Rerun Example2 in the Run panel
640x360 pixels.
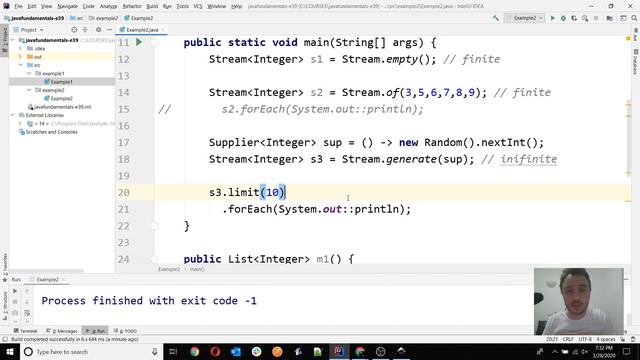[x=15, y=291]
